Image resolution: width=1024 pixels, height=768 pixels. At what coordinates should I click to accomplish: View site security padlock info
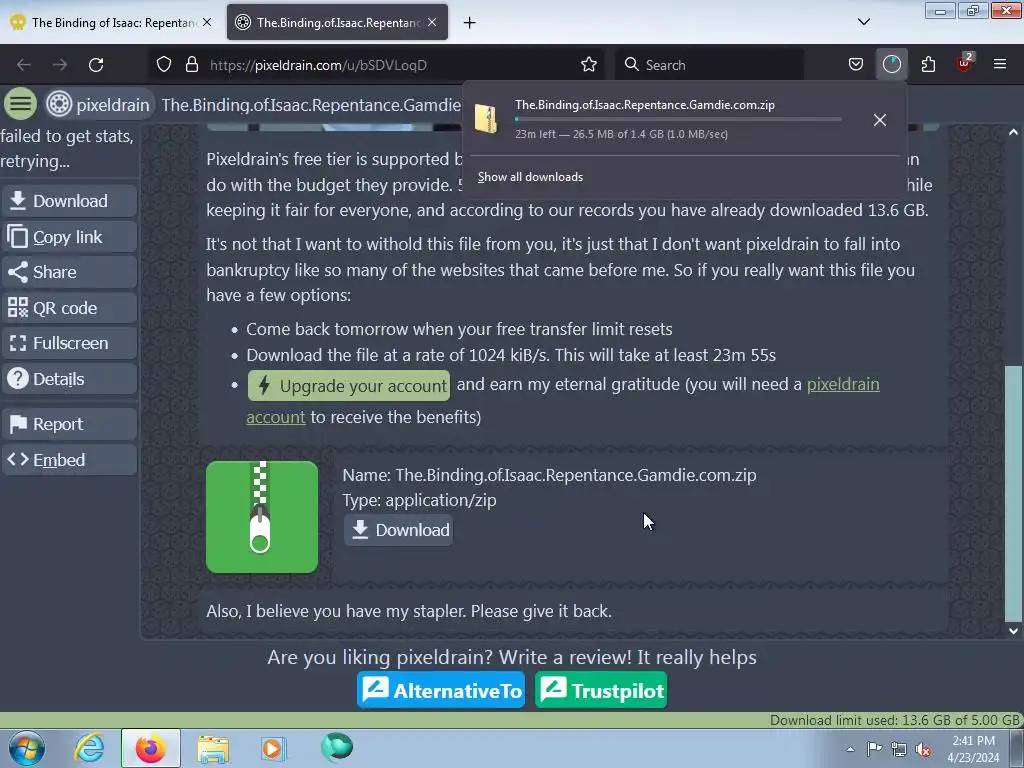coord(191,65)
